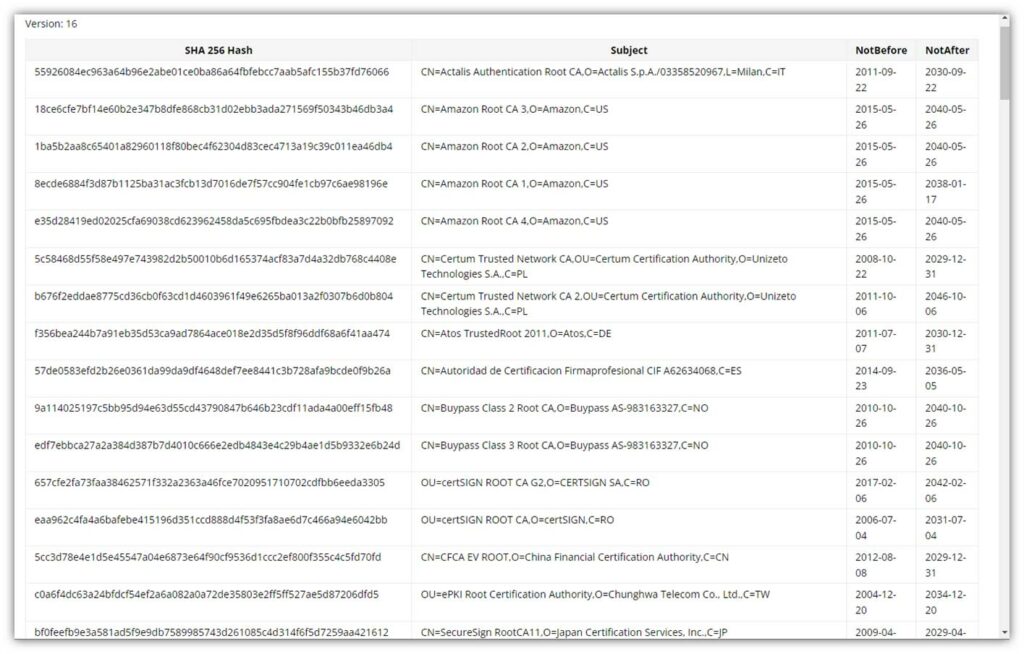The image size is (1024, 654).
Task: Click the scrollbar down arrow
Action: pyautogui.click(x=1004, y=632)
